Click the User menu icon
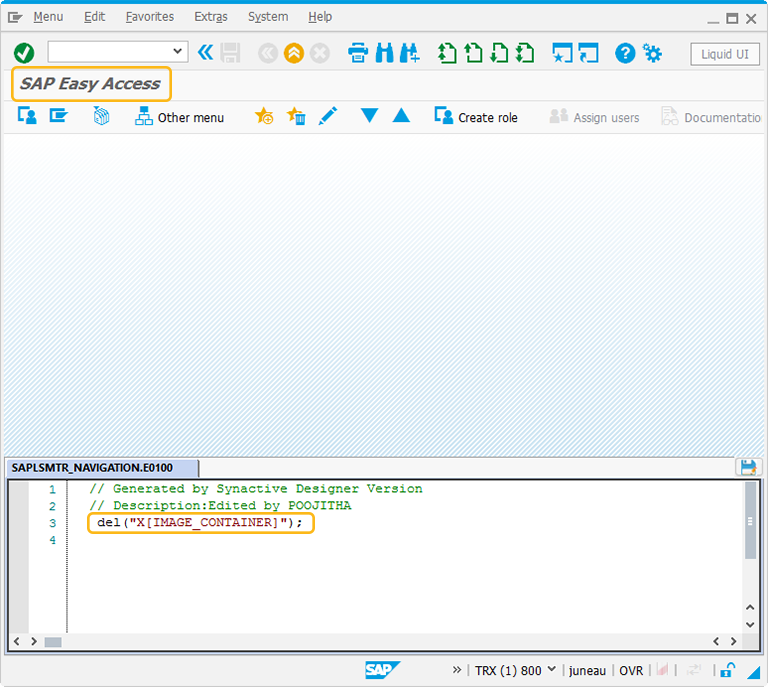 (27, 116)
